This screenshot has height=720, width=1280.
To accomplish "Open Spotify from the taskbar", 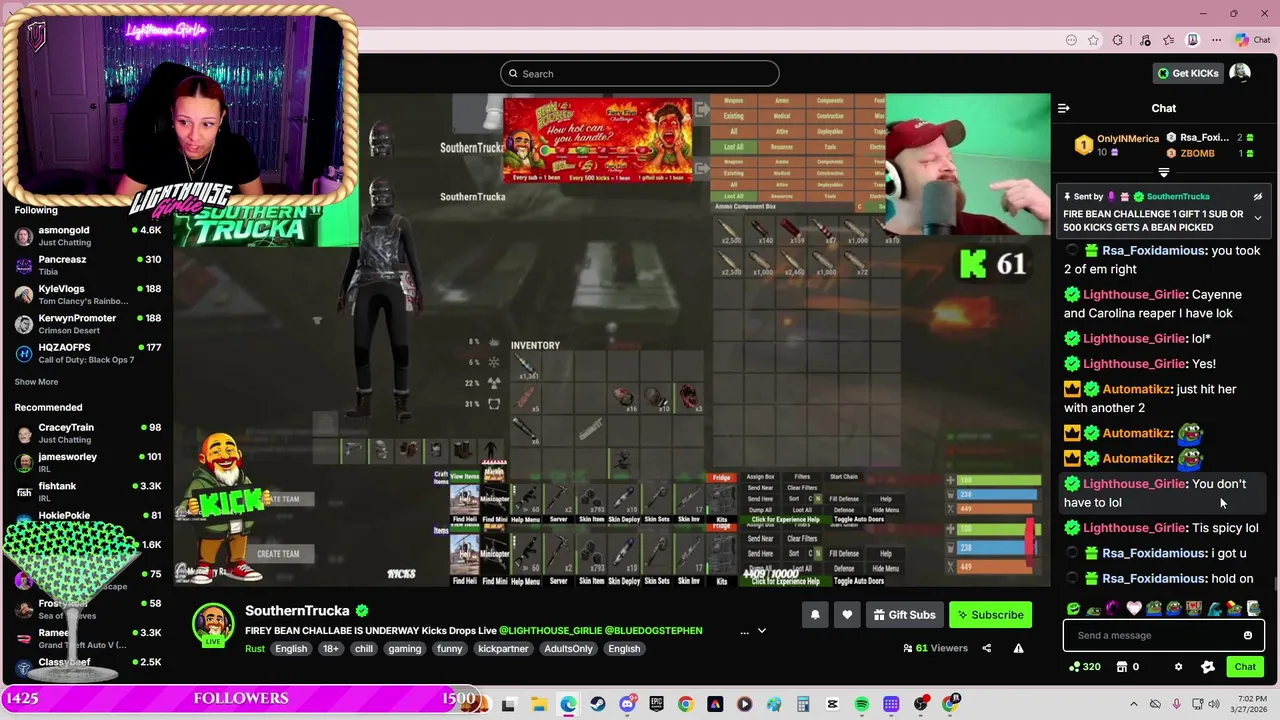I will tap(862, 704).
